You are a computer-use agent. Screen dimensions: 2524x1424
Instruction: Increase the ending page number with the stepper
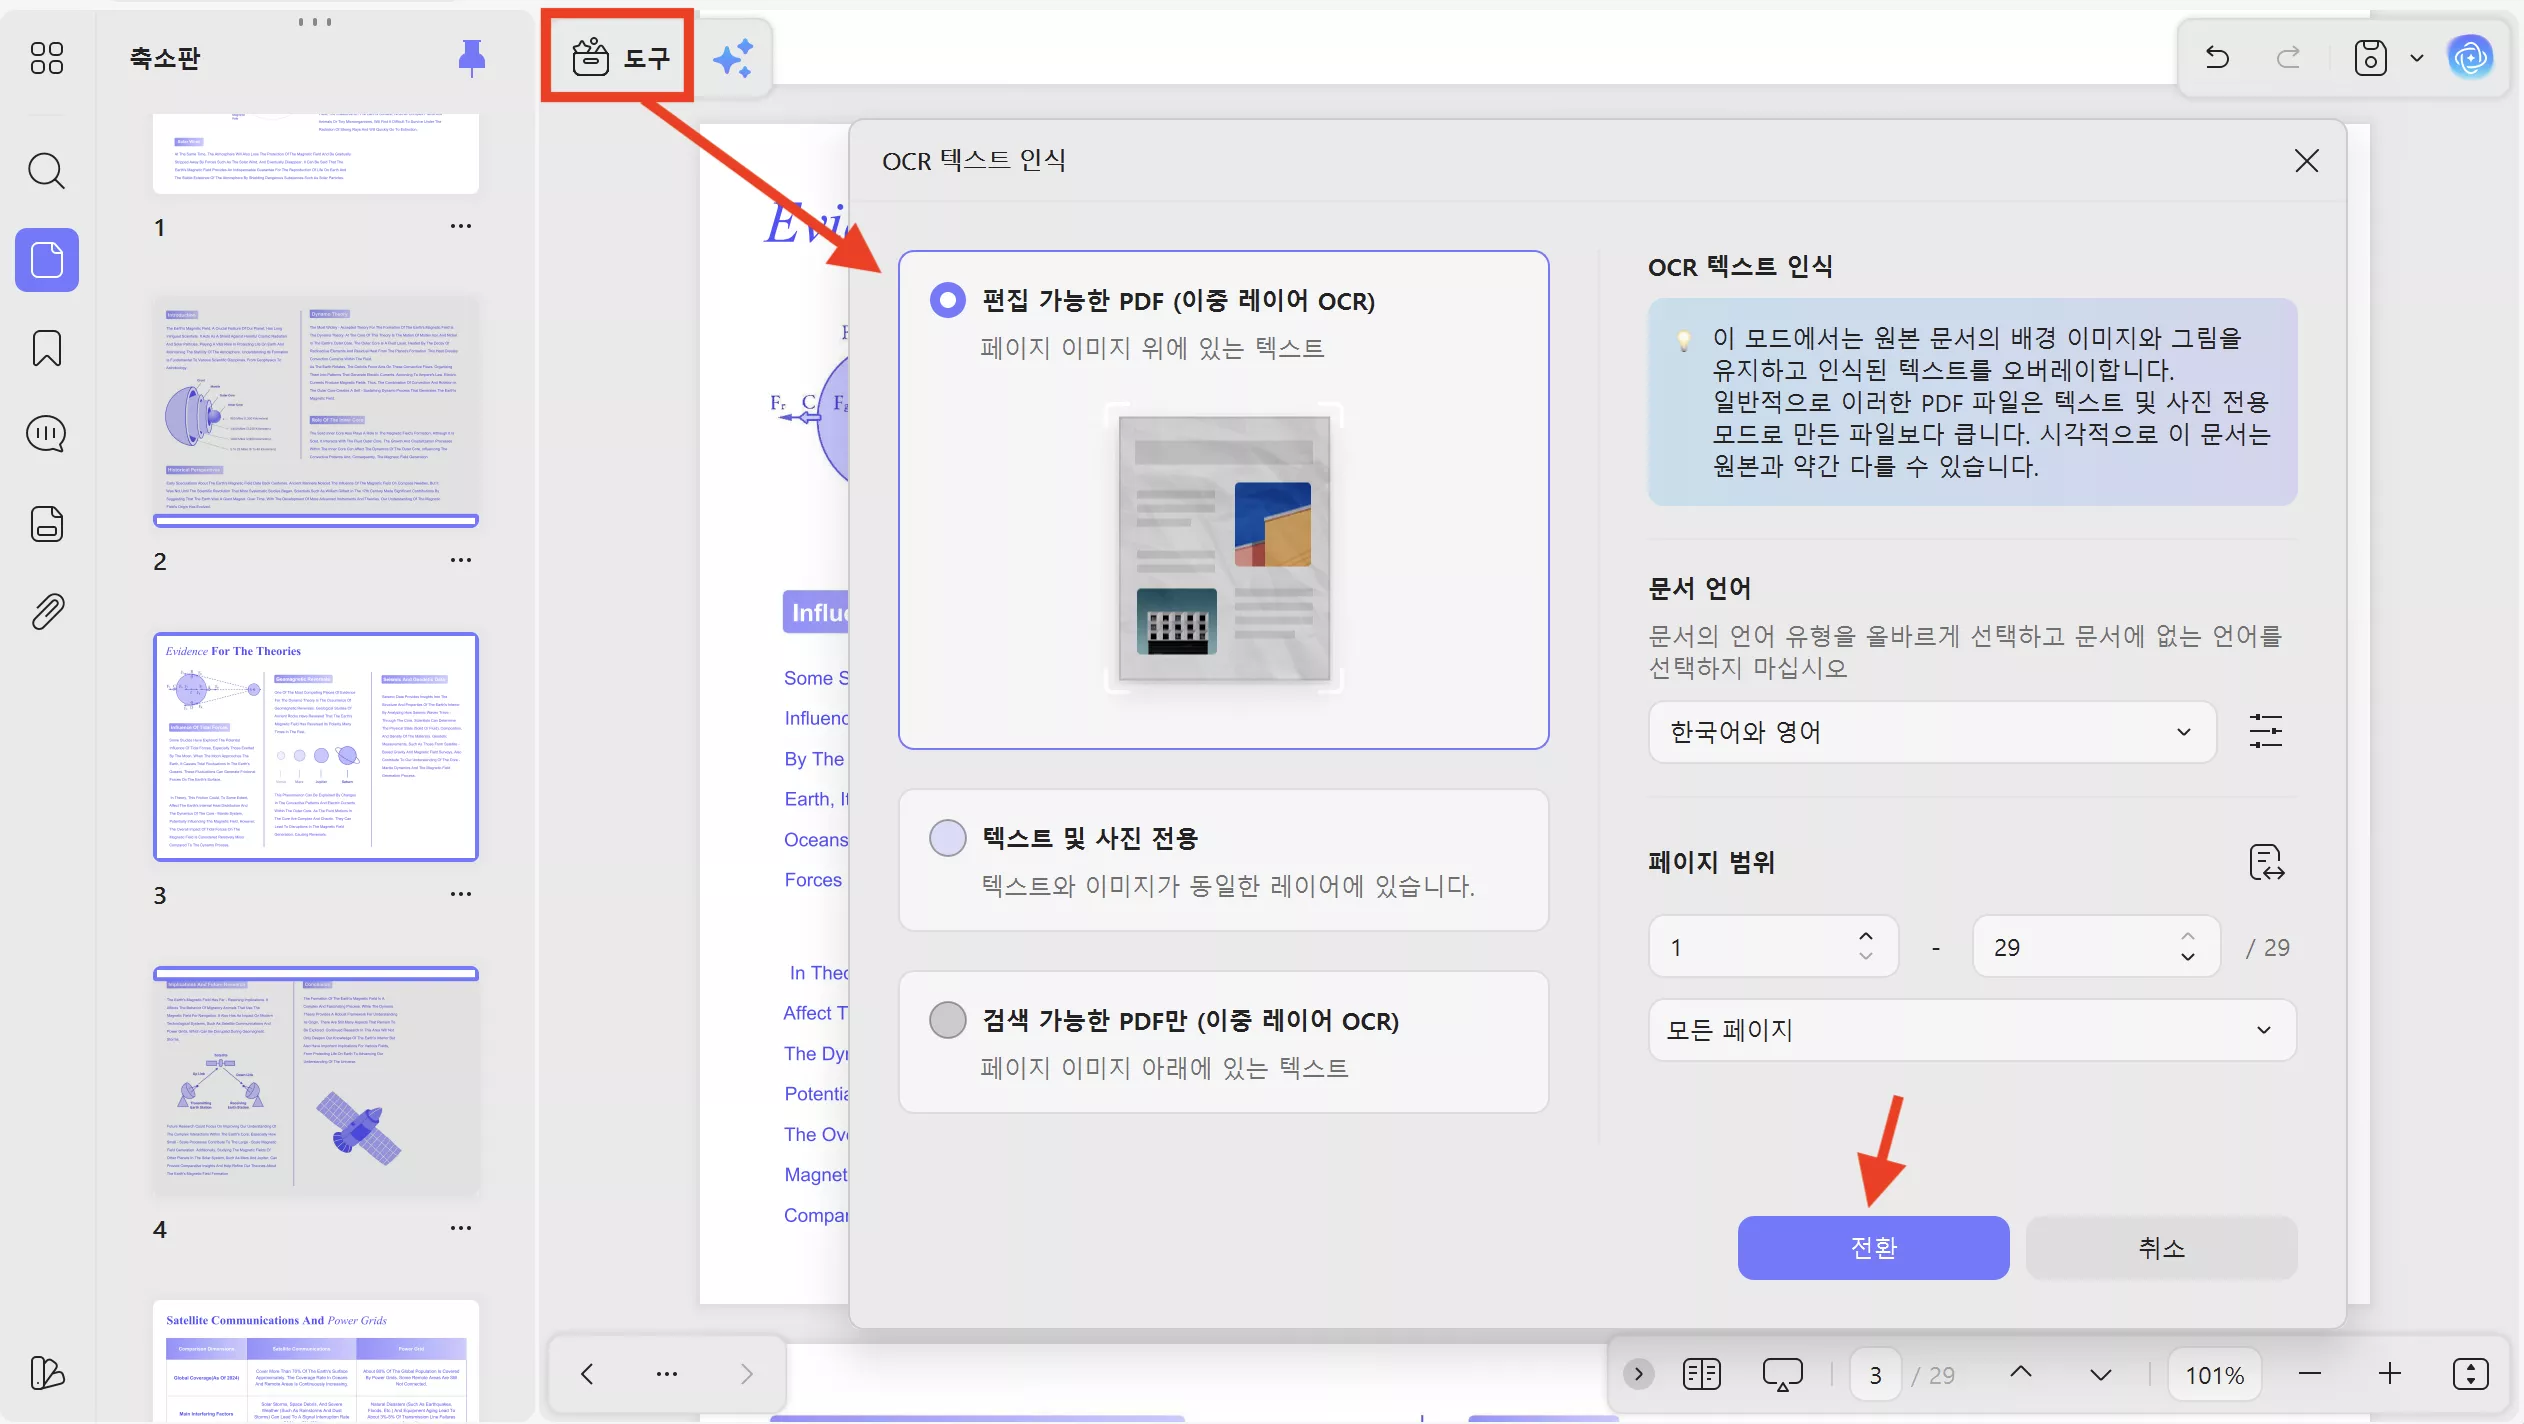click(2186, 936)
